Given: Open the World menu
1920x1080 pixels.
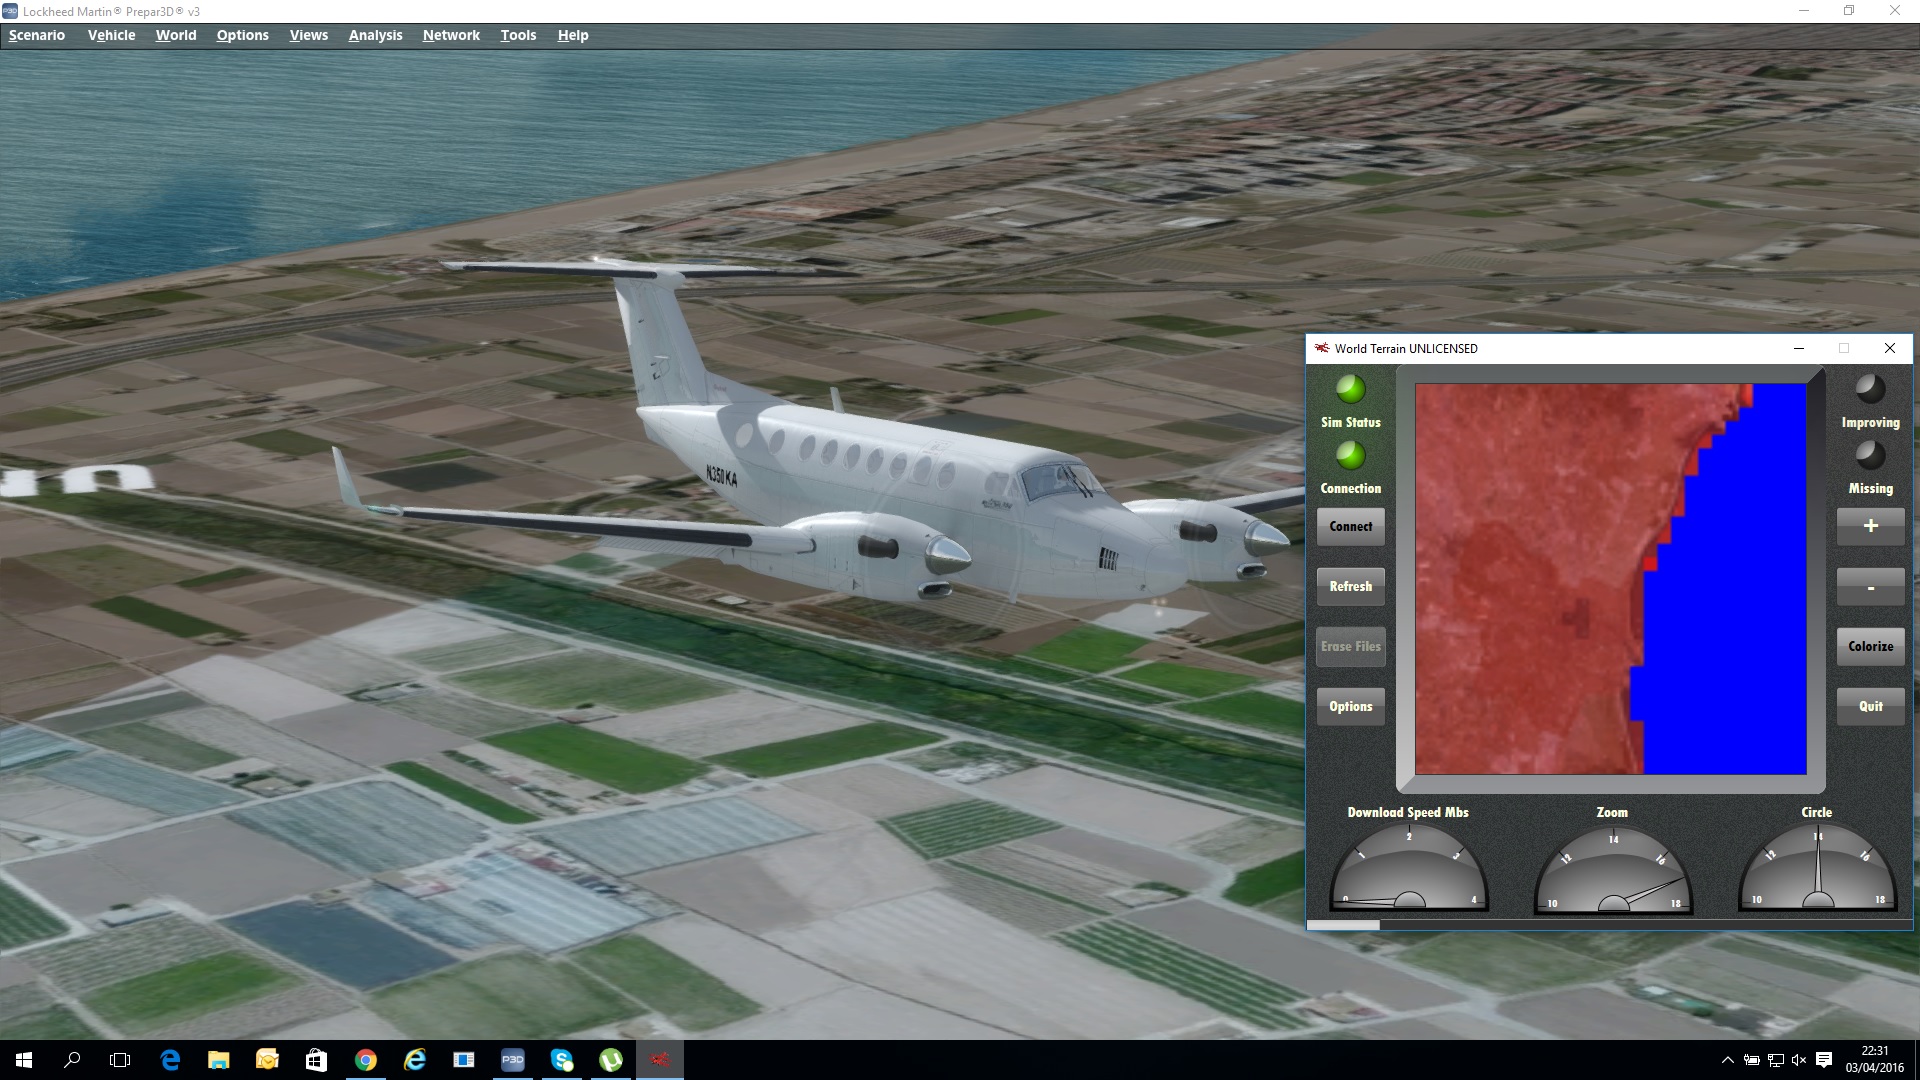Looking at the screenshot, I should [176, 35].
